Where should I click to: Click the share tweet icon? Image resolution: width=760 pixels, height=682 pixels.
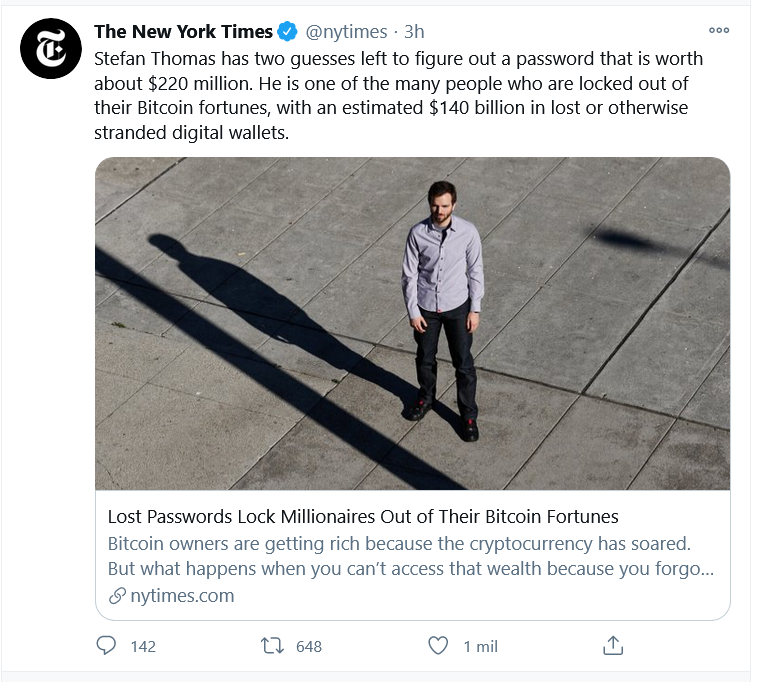[x=614, y=646]
